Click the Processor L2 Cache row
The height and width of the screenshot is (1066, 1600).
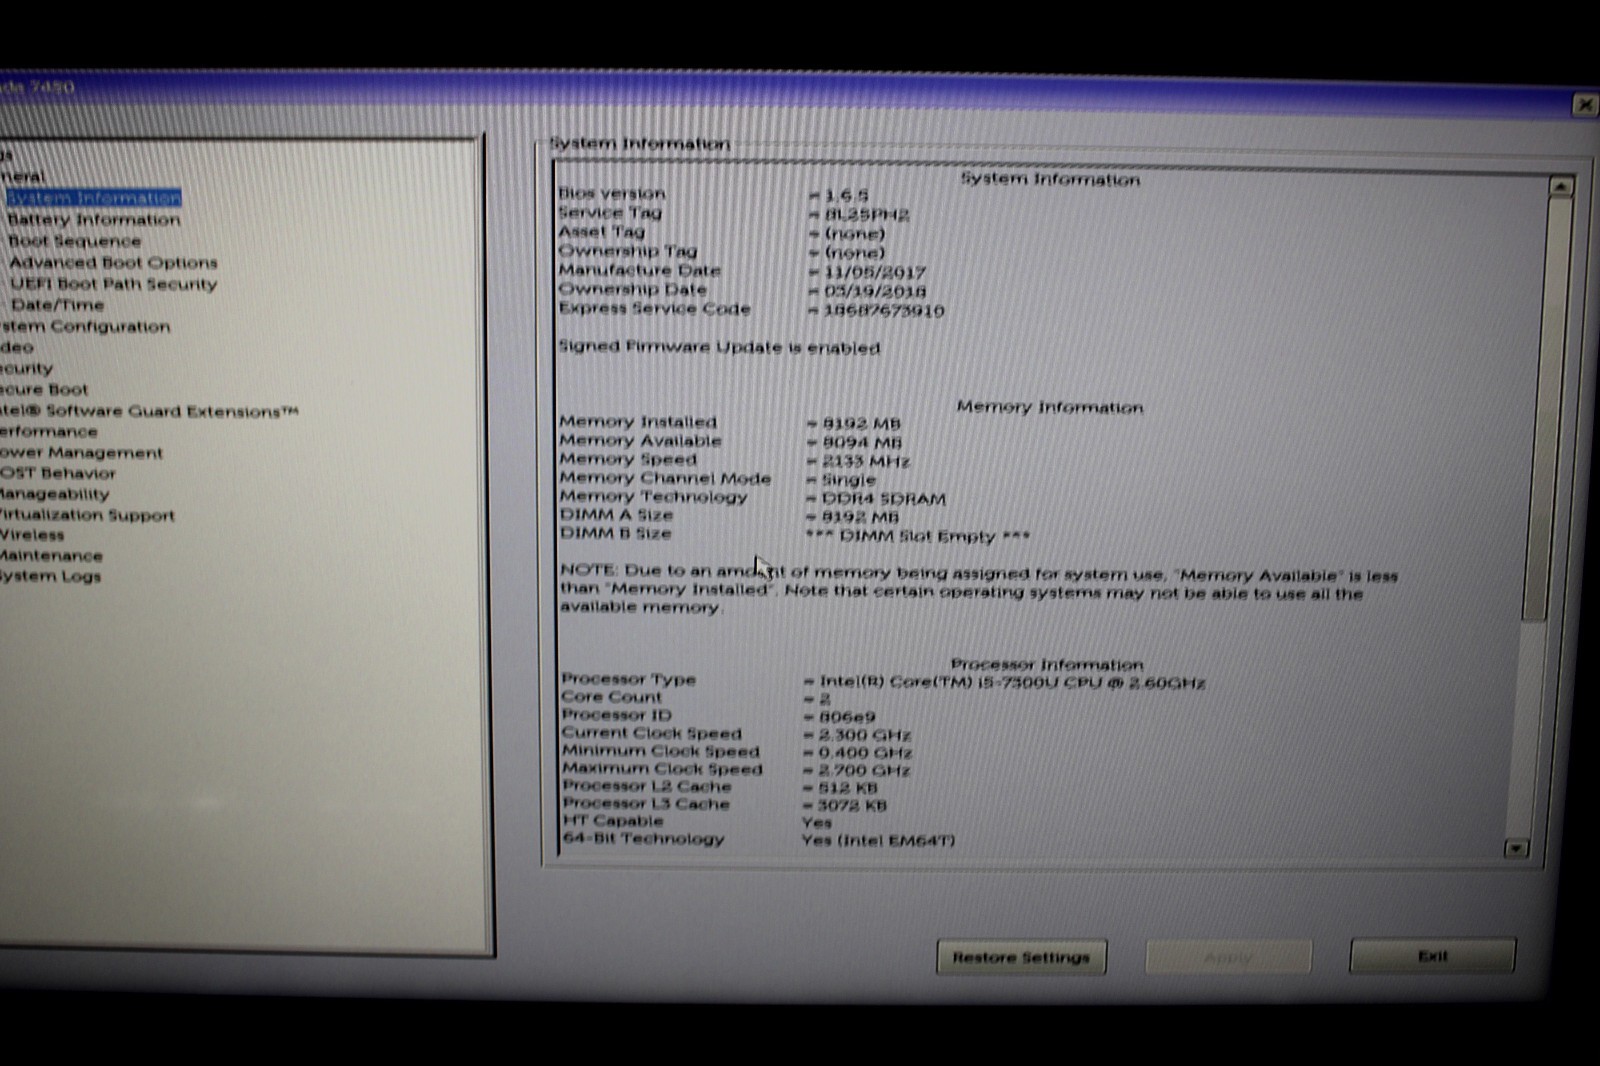pos(720,787)
